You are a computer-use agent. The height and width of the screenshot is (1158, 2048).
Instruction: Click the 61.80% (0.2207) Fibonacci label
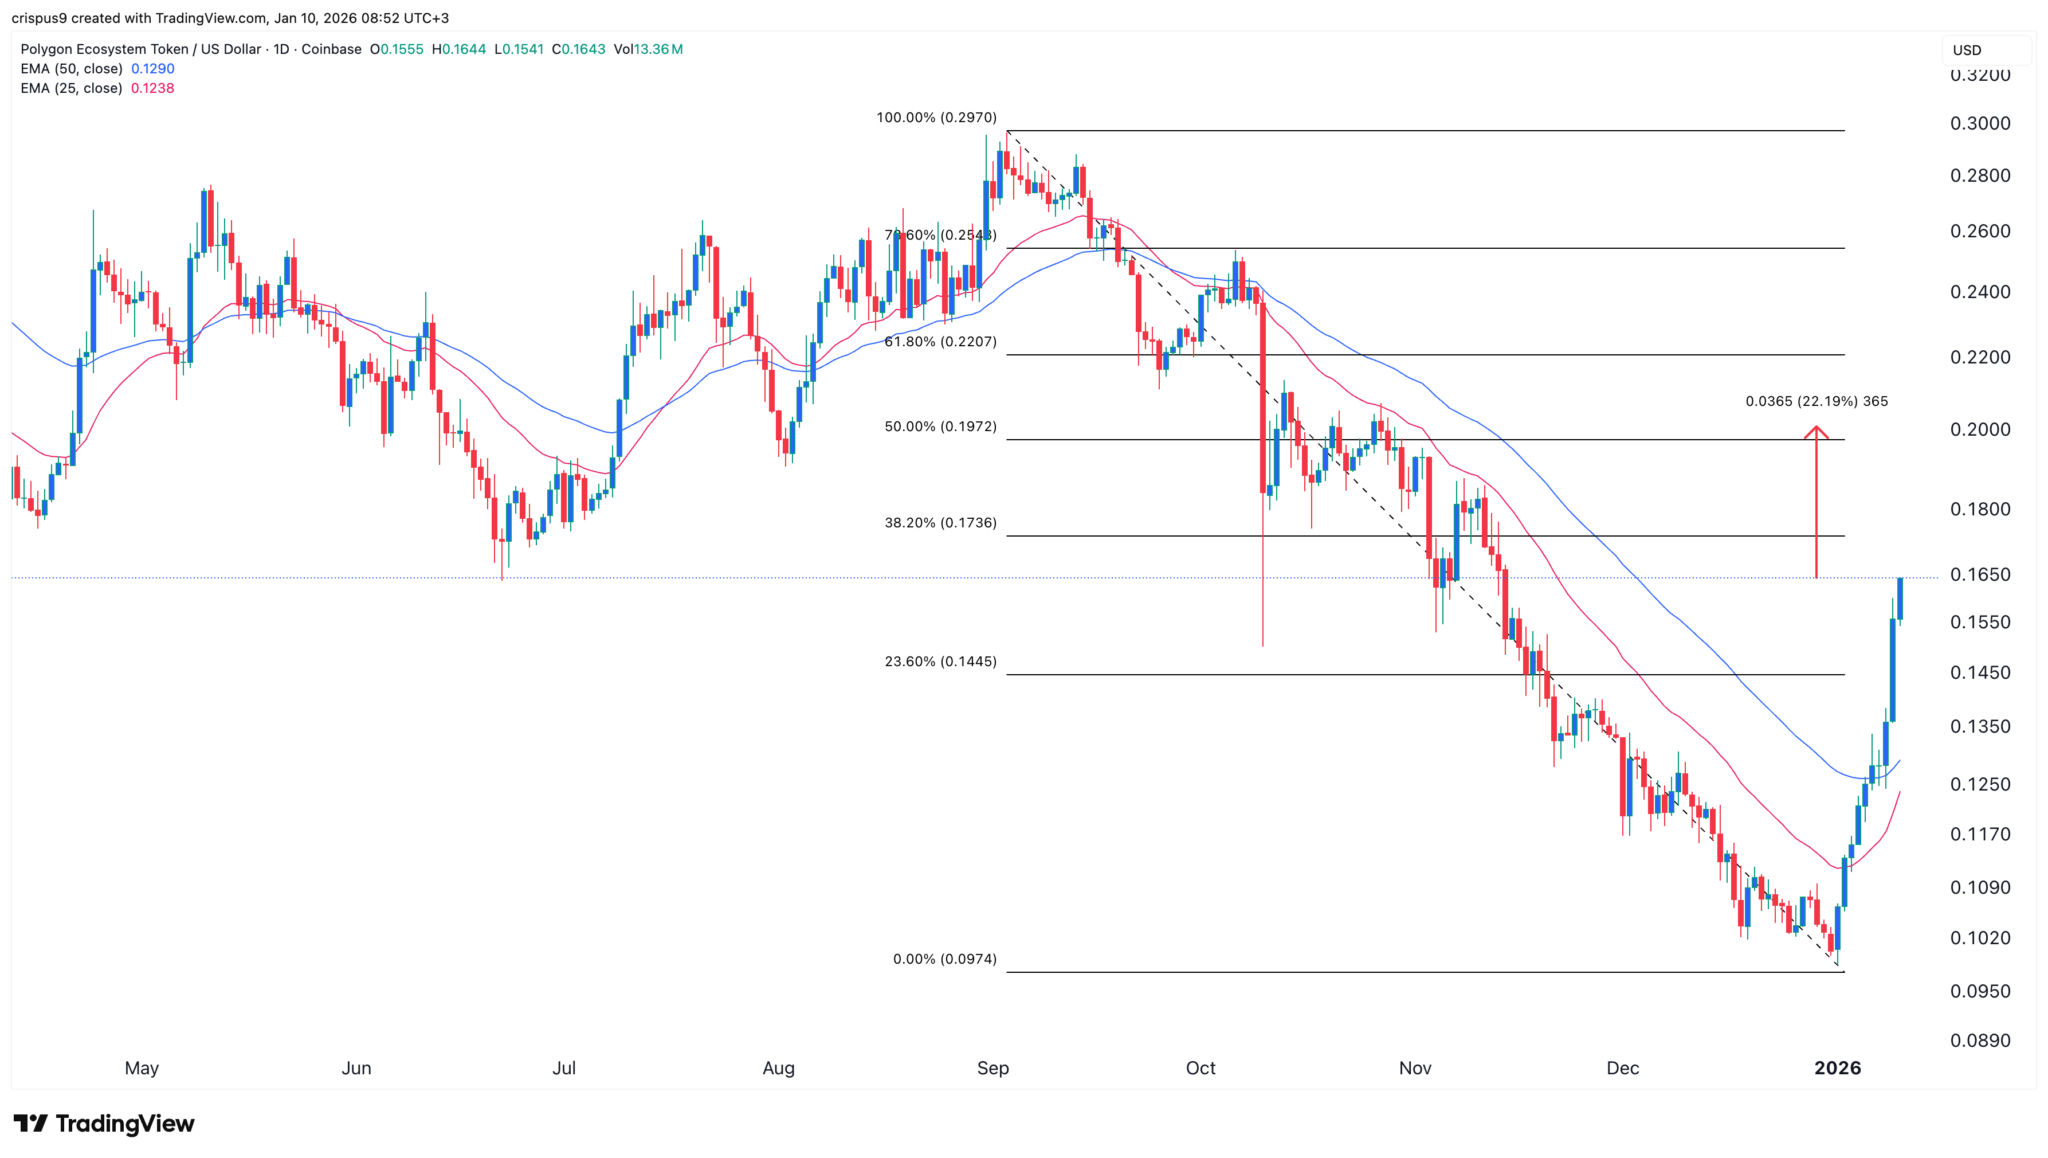940,342
